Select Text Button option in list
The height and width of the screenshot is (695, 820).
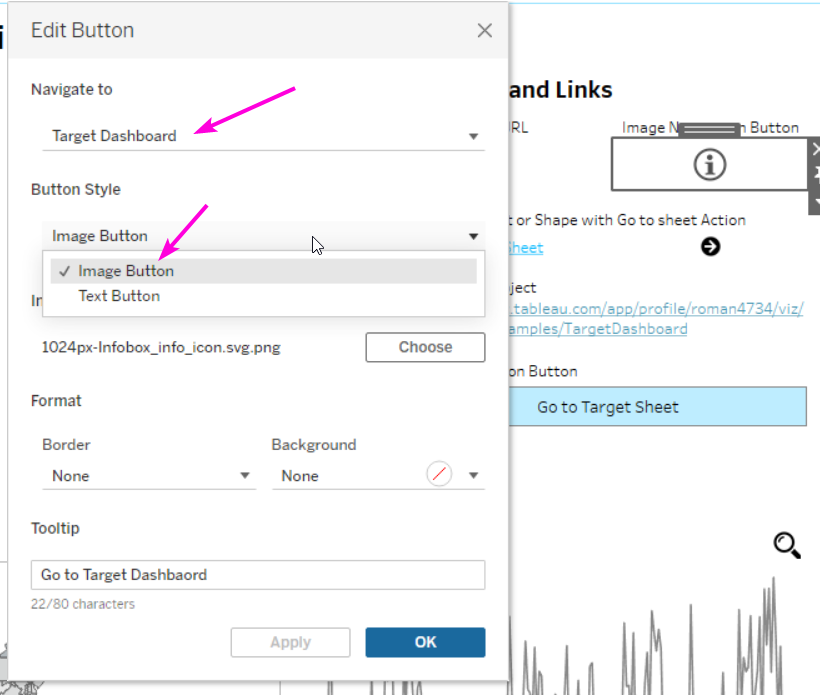click(119, 296)
